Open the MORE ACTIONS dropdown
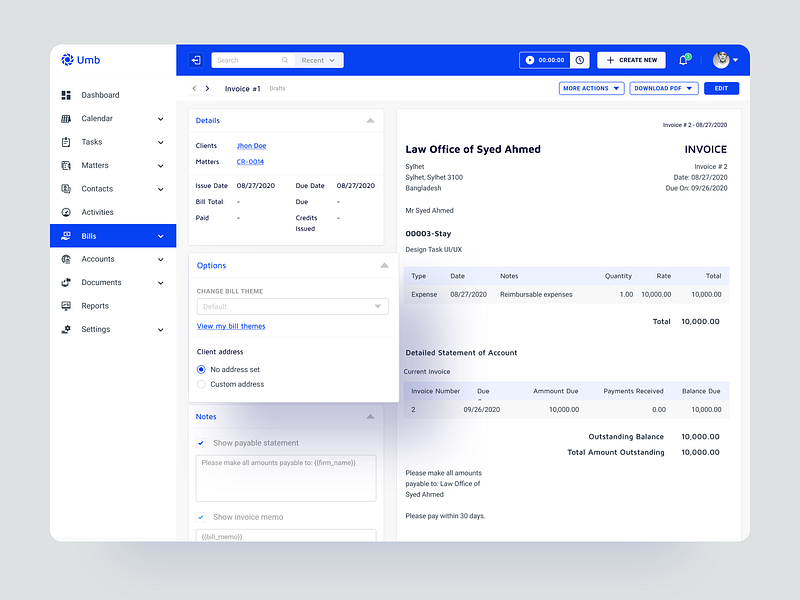This screenshot has width=800, height=600. (590, 88)
